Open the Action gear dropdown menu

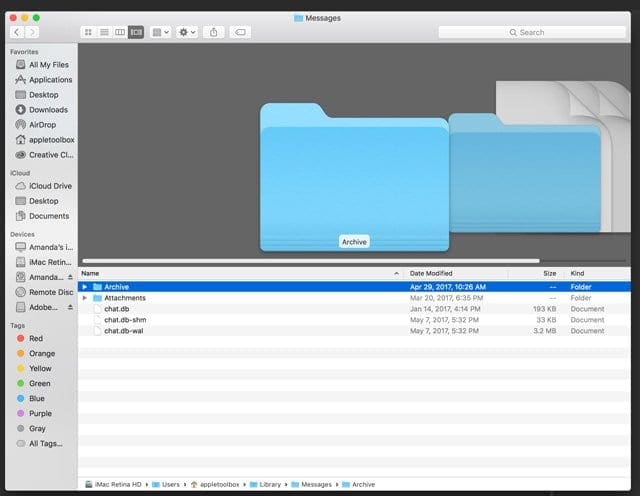[x=186, y=32]
